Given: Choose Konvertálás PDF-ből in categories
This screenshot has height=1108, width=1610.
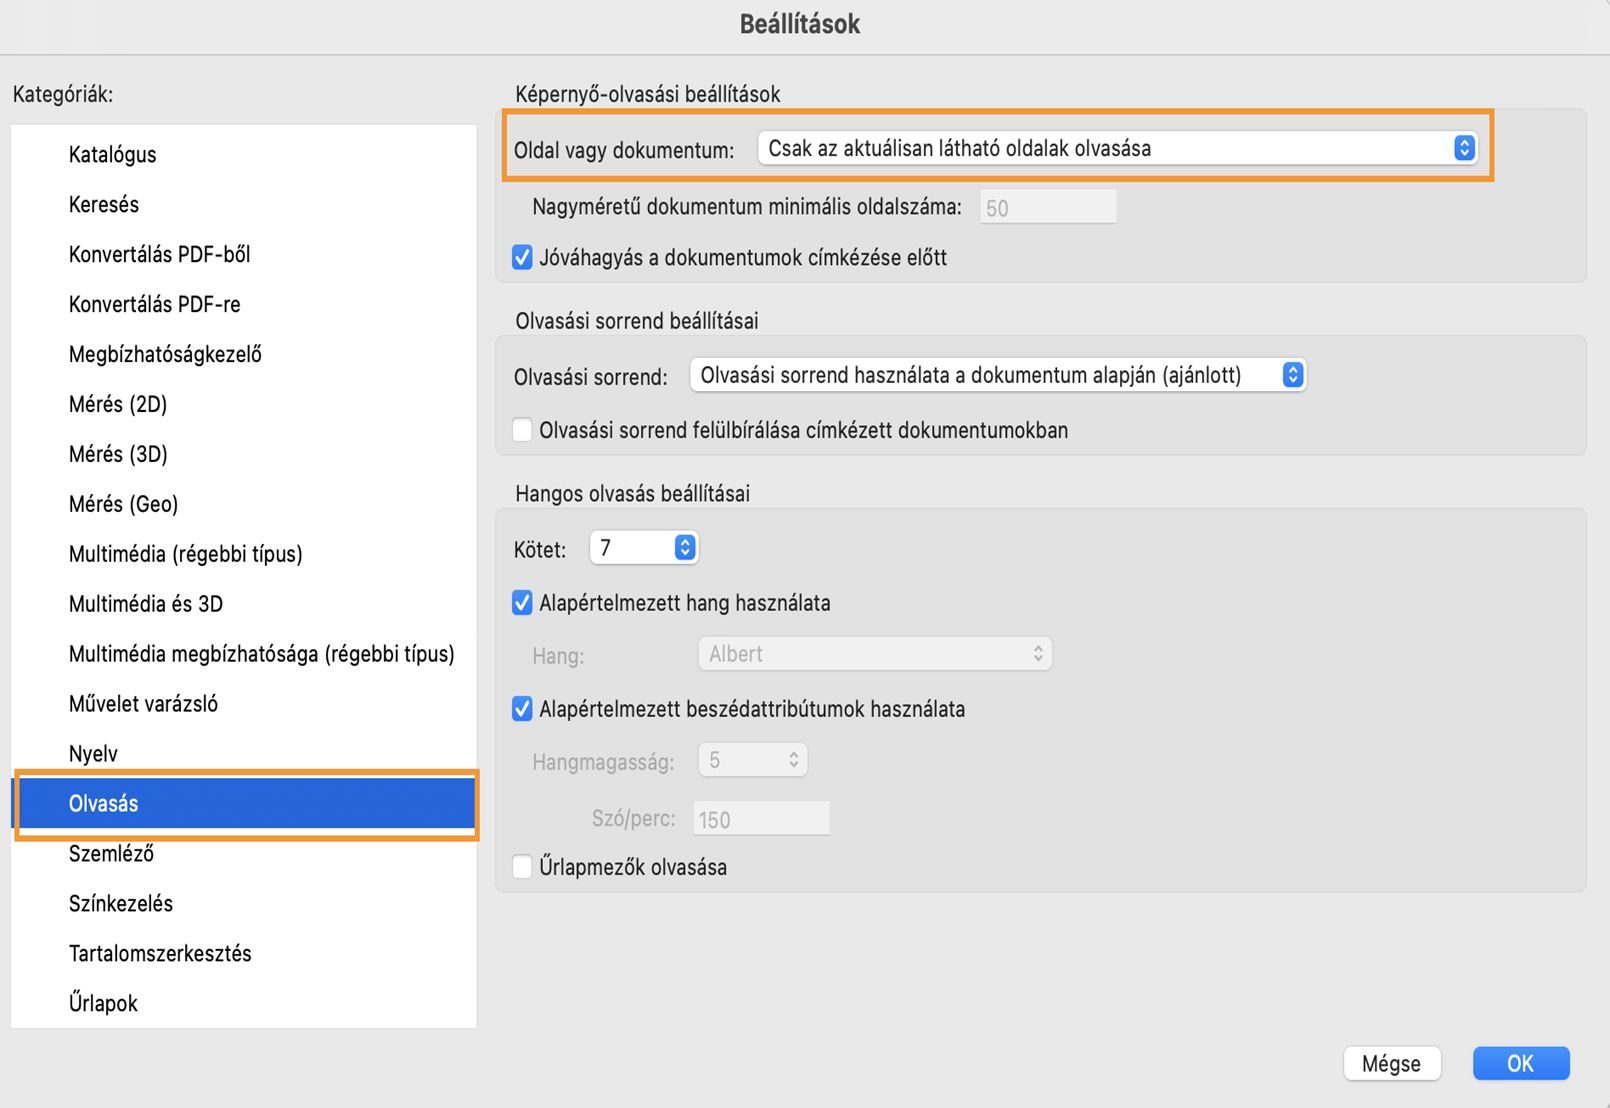Looking at the screenshot, I should (x=160, y=255).
